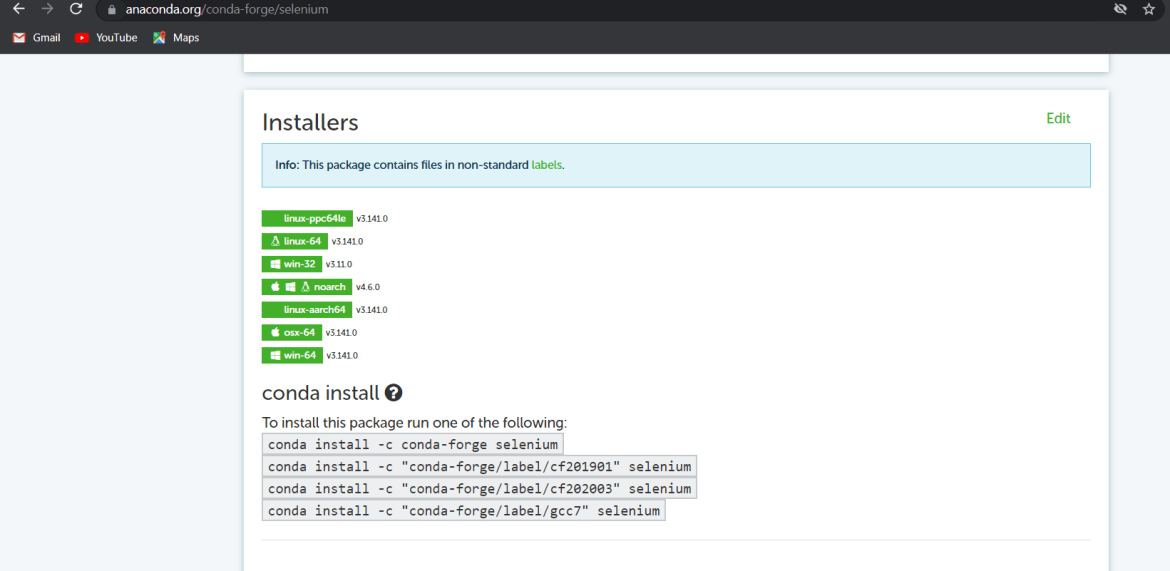The height and width of the screenshot is (571, 1170).
Task: Click 'To install this package' instruction text
Action: click(415, 423)
